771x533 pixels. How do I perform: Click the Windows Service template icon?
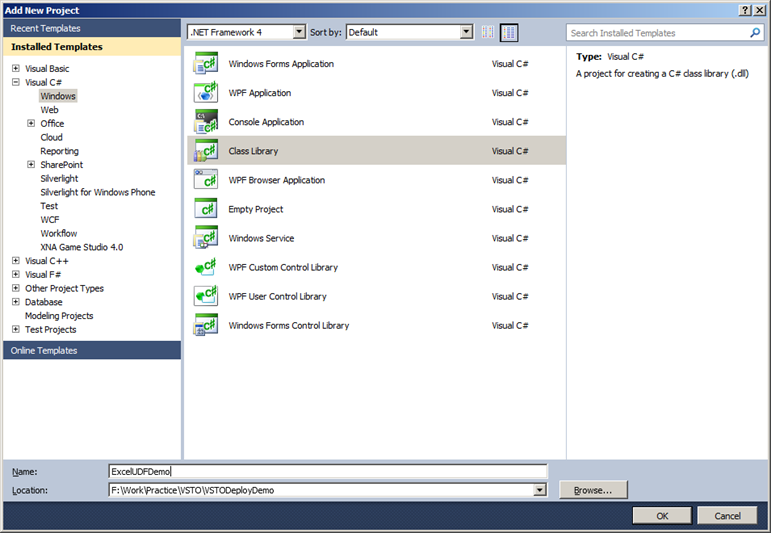click(206, 238)
